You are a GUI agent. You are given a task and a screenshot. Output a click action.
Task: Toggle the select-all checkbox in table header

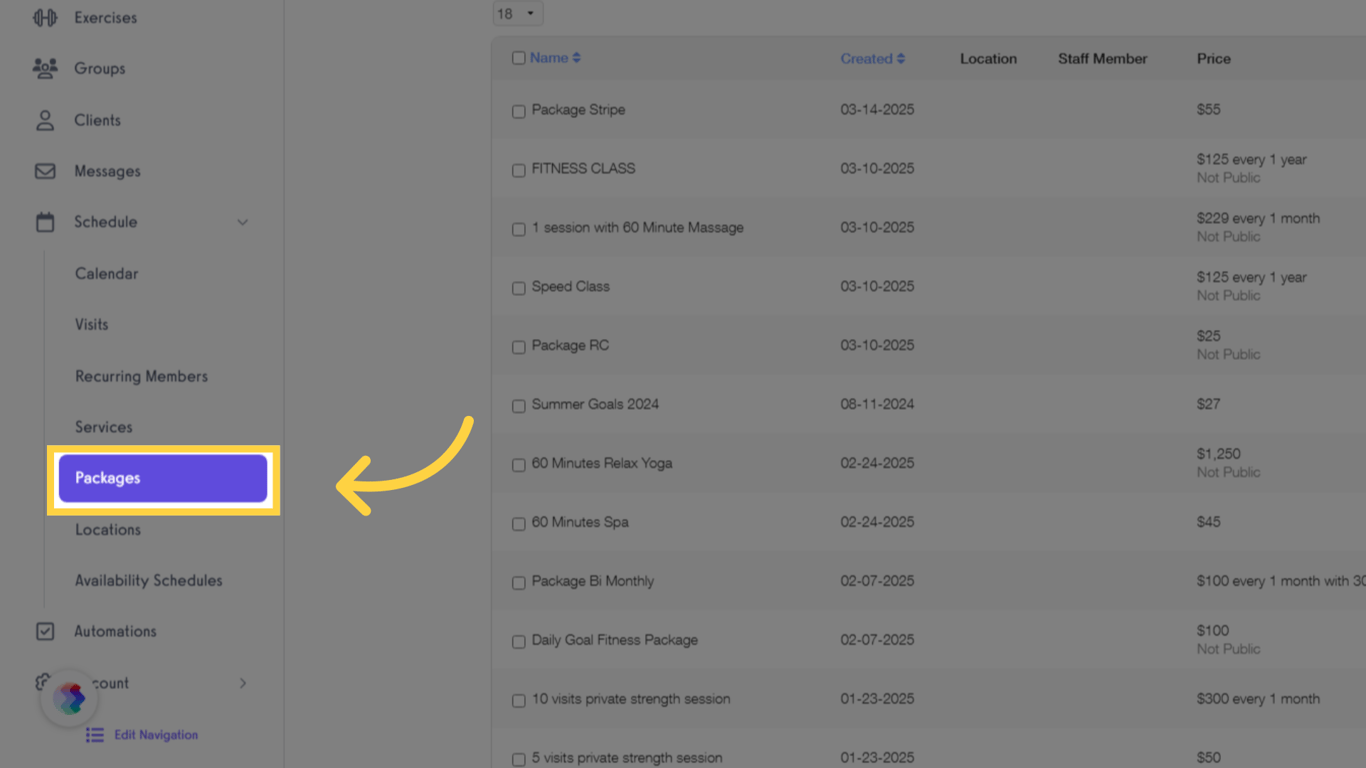click(x=518, y=58)
